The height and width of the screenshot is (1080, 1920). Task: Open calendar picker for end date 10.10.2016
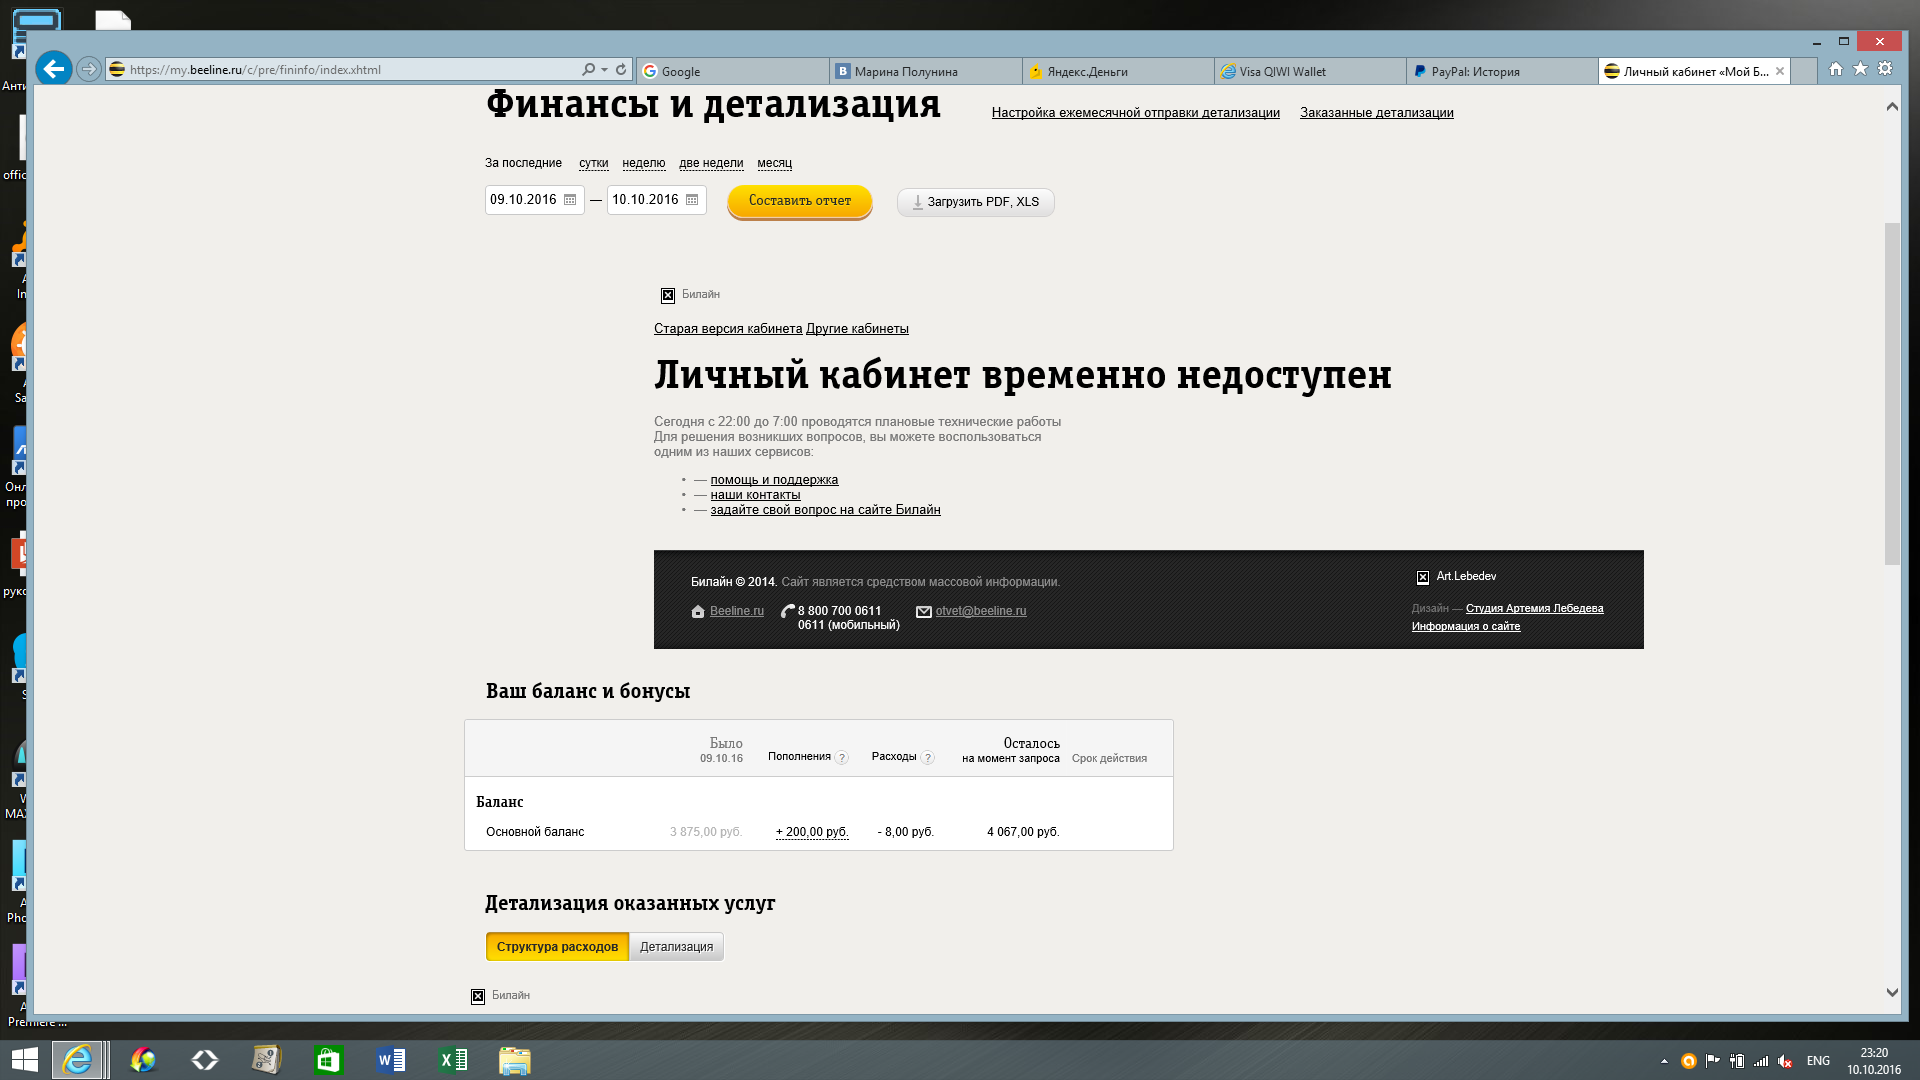pyautogui.click(x=692, y=200)
